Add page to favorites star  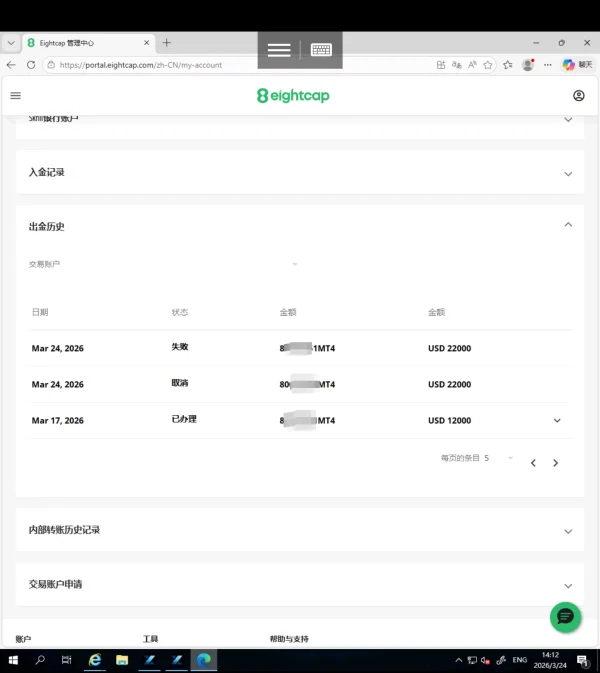click(488, 65)
